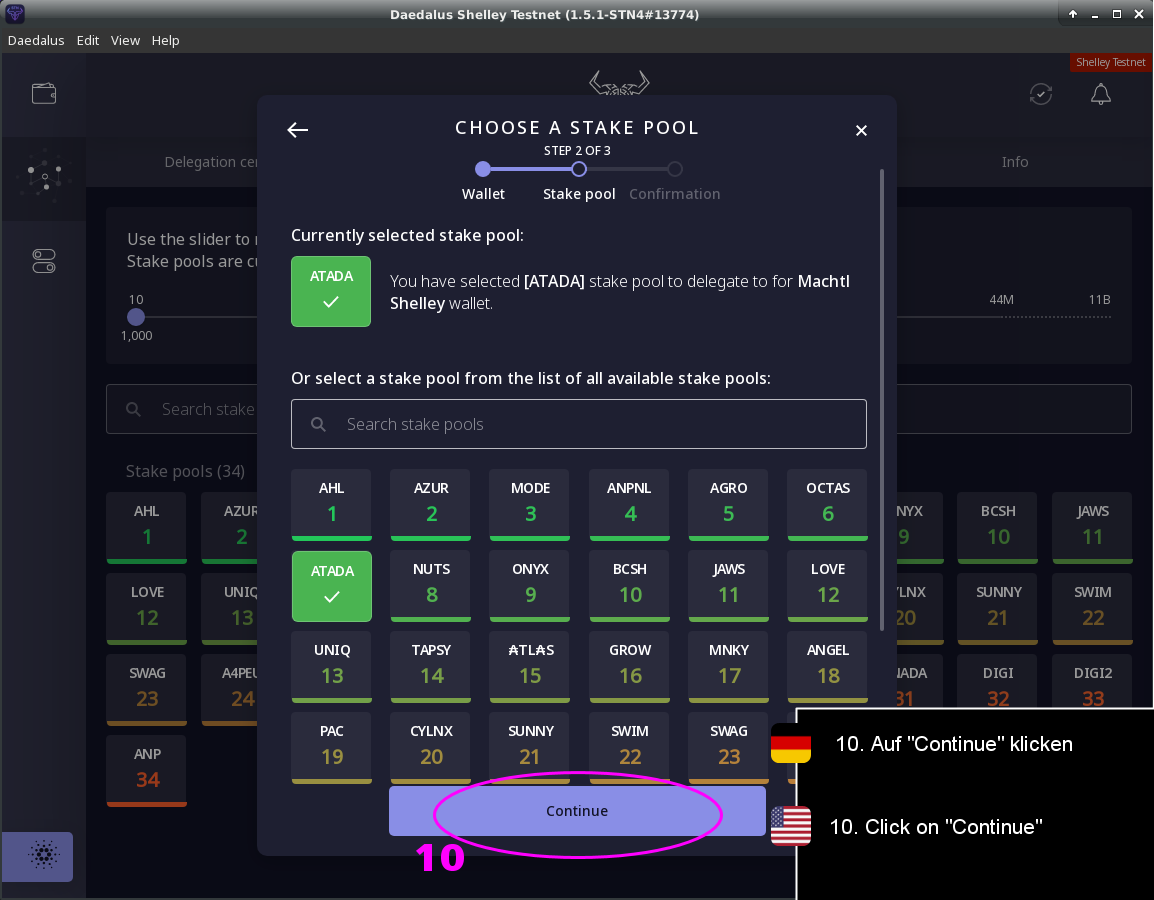Focus the dialog's Search stake pools field
Image resolution: width=1154 pixels, height=900 pixels.
578,424
